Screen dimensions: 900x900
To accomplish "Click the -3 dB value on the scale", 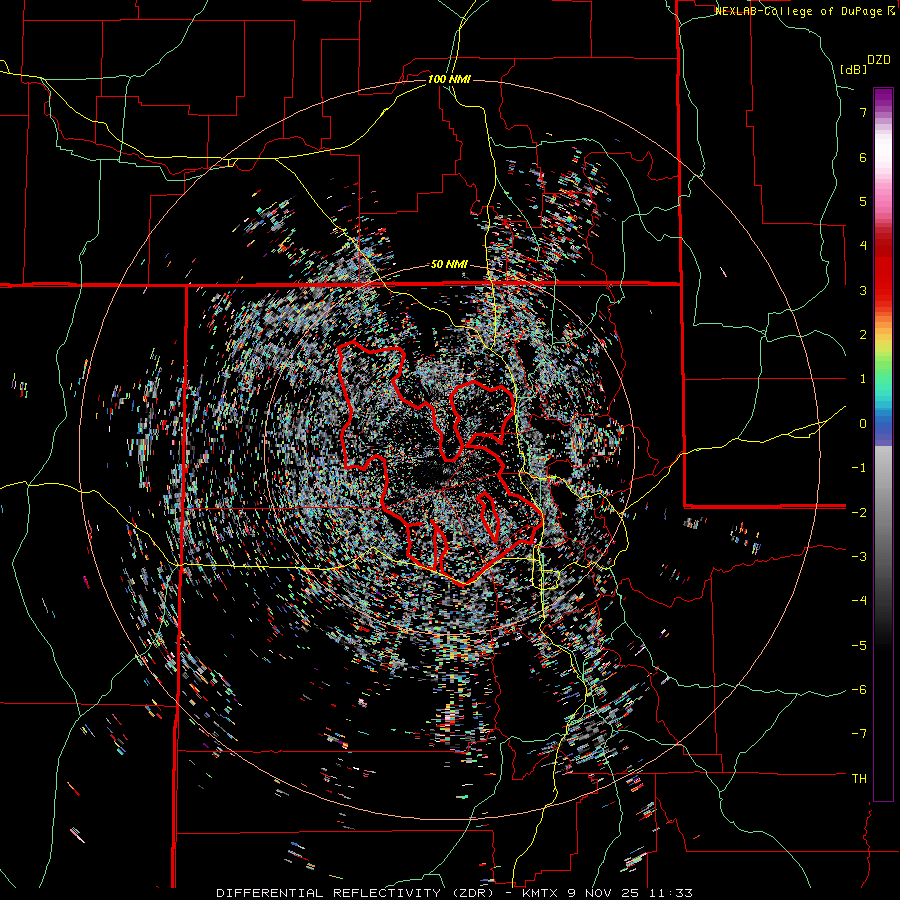I will tap(859, 557).
